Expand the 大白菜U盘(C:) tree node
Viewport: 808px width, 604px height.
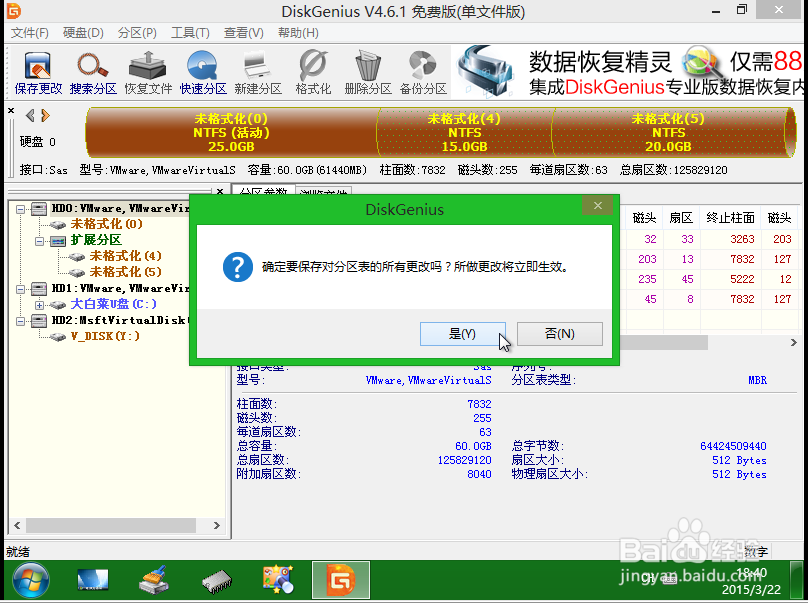[x=39, y=305]
